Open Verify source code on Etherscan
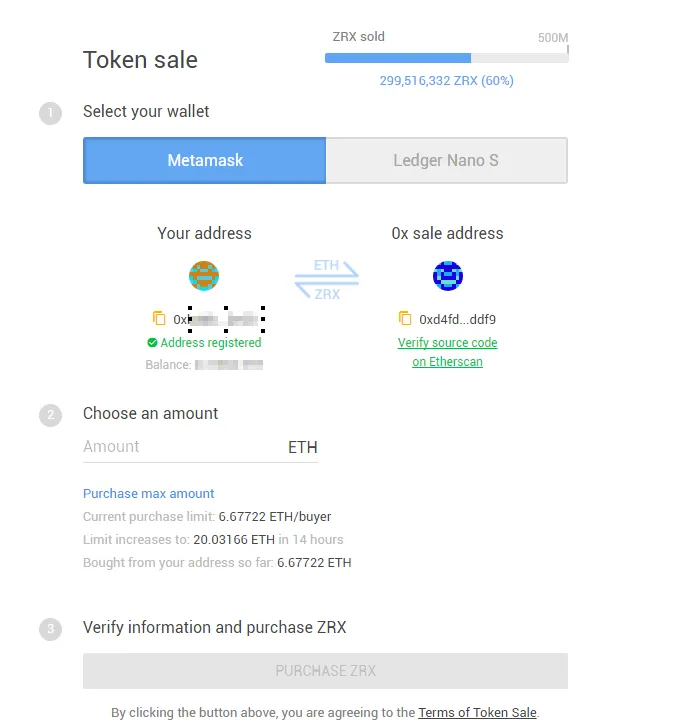The width and height of the screenshot is (677, 727). click(447, 352)
